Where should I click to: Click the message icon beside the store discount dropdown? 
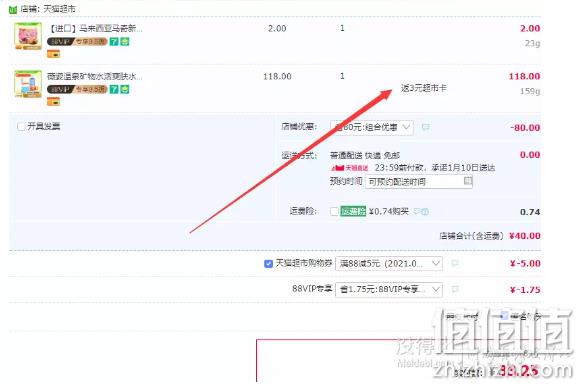pos(426,127)
